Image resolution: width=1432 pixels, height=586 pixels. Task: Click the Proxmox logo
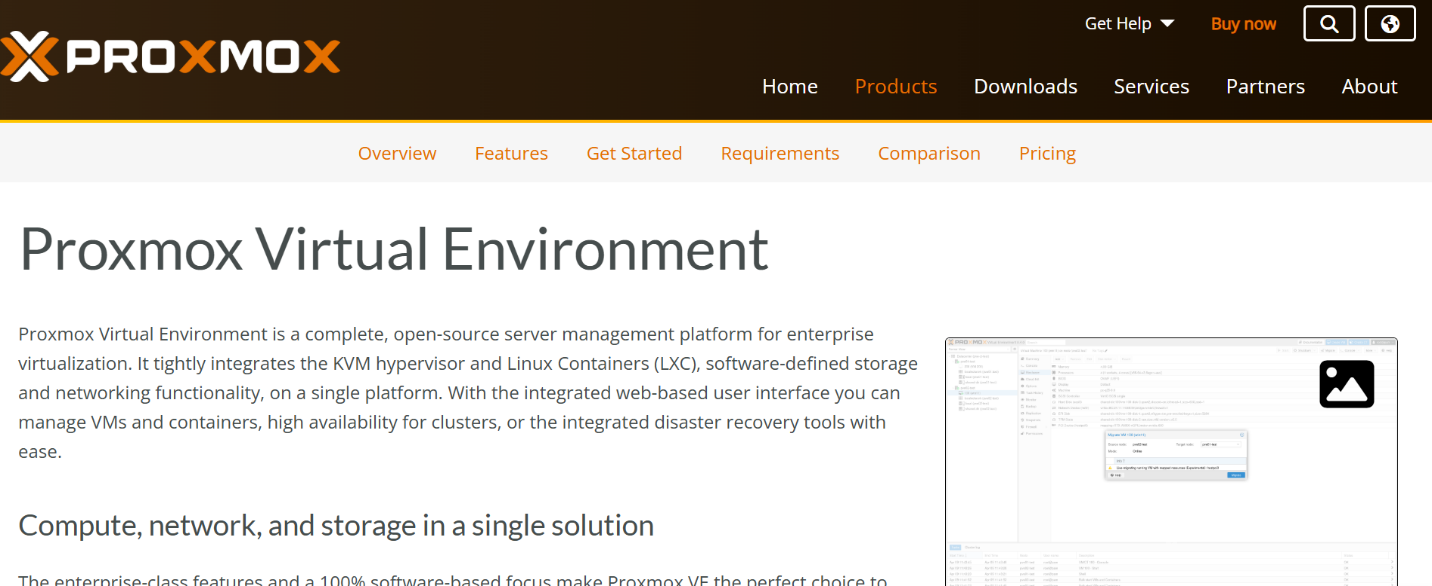click(170, 56)
